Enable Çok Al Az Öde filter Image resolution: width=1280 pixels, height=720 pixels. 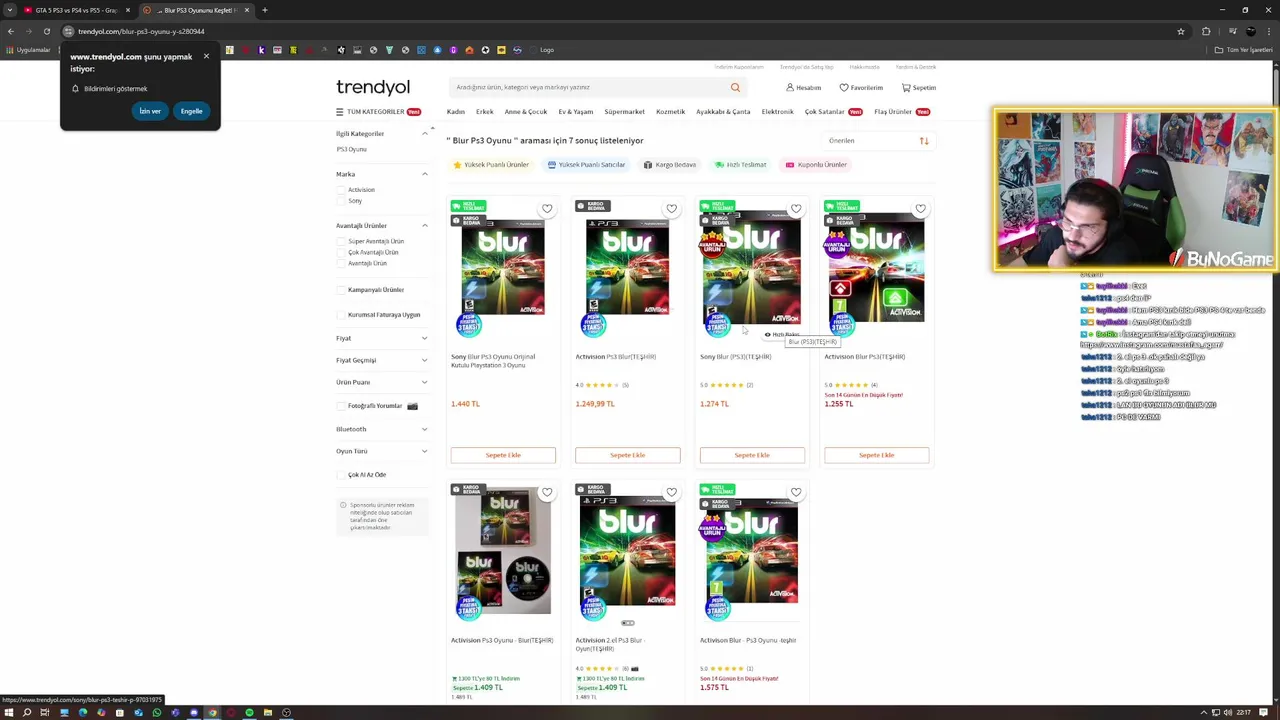tap(341, 475)
